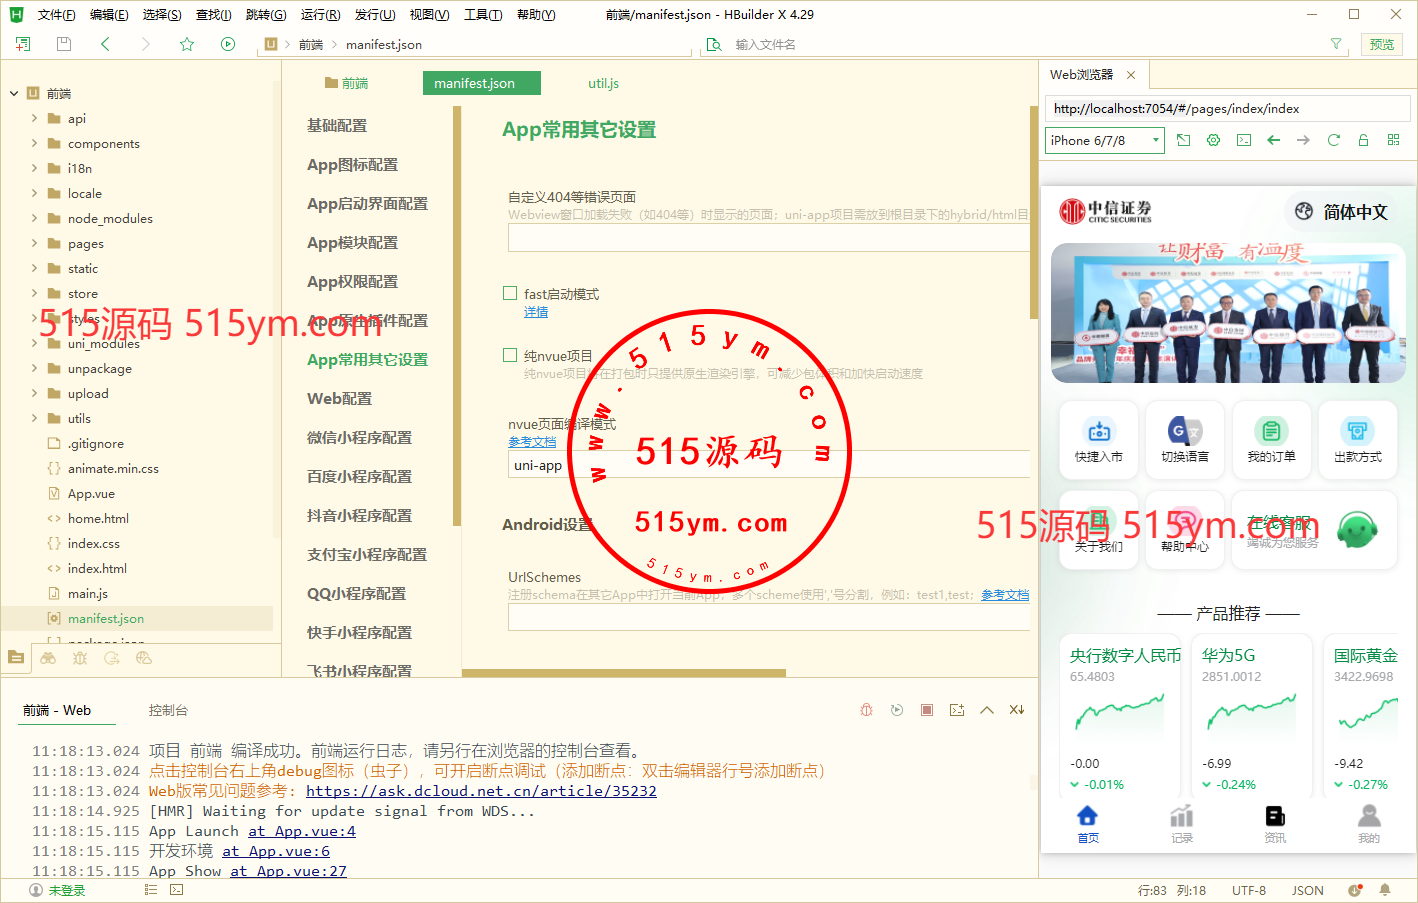Screen dimensions: 1418x903
Task: Click the QR code icon in browser toolbar
Action: (x=1393, y=141)
